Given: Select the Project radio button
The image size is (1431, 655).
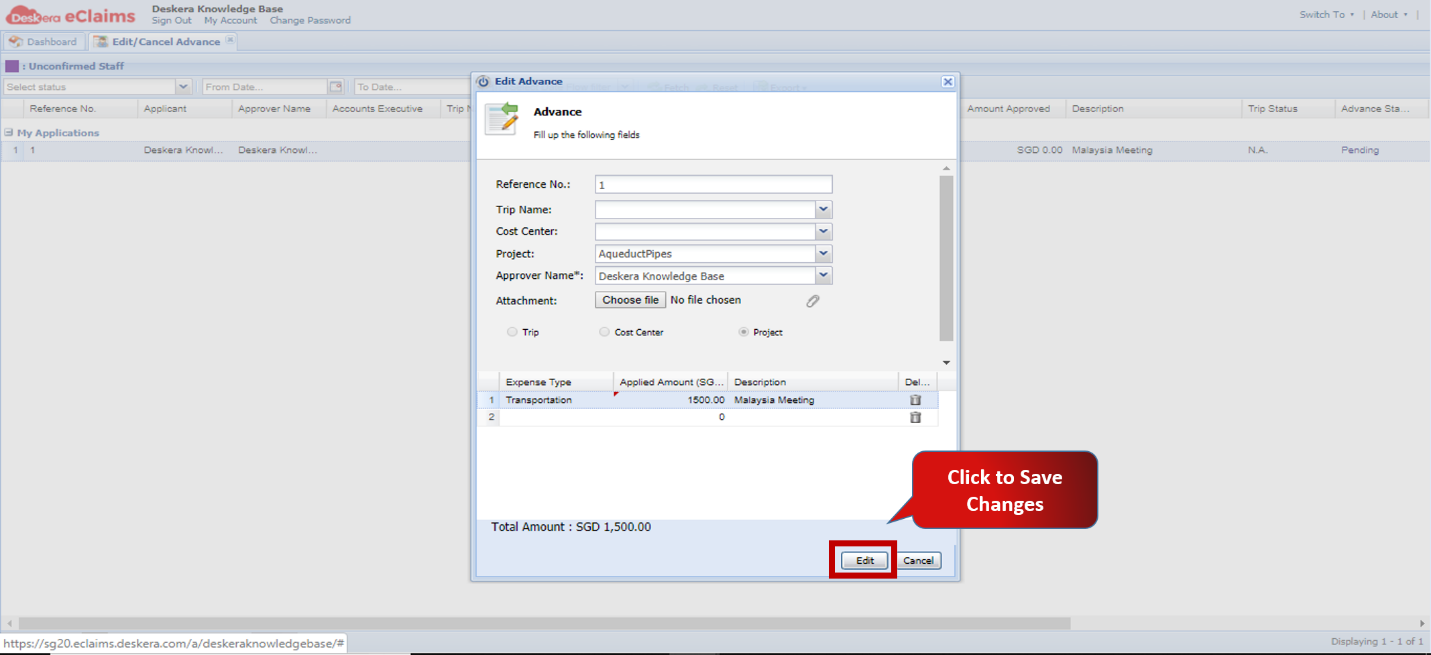Looking at the screenshot, I should [743, 332].
